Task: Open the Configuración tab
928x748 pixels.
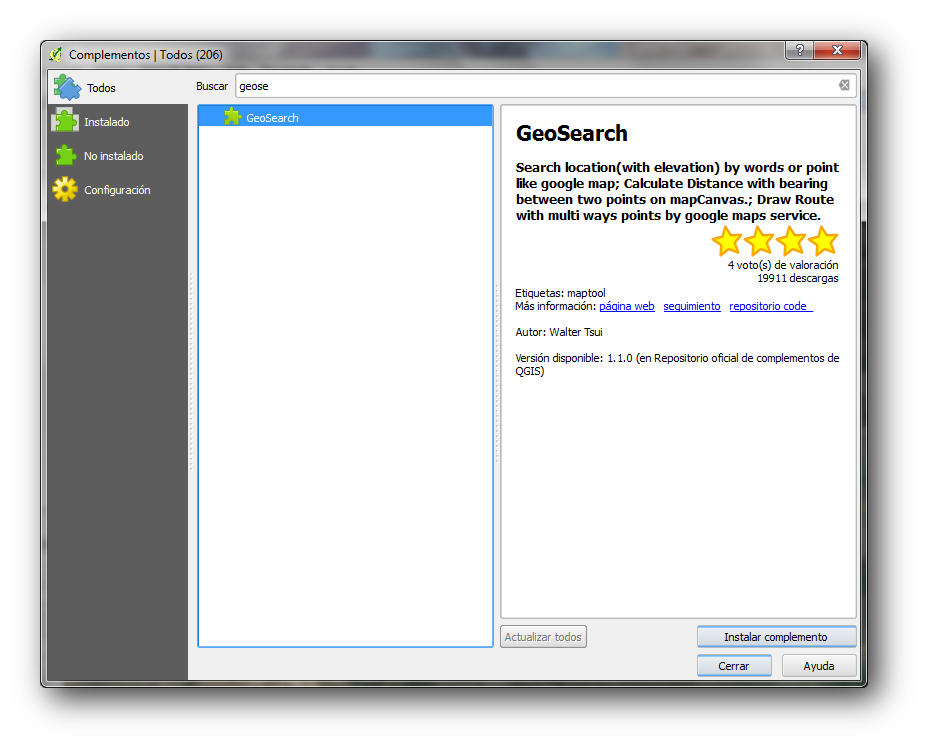Action: click(x=118, y=189)
